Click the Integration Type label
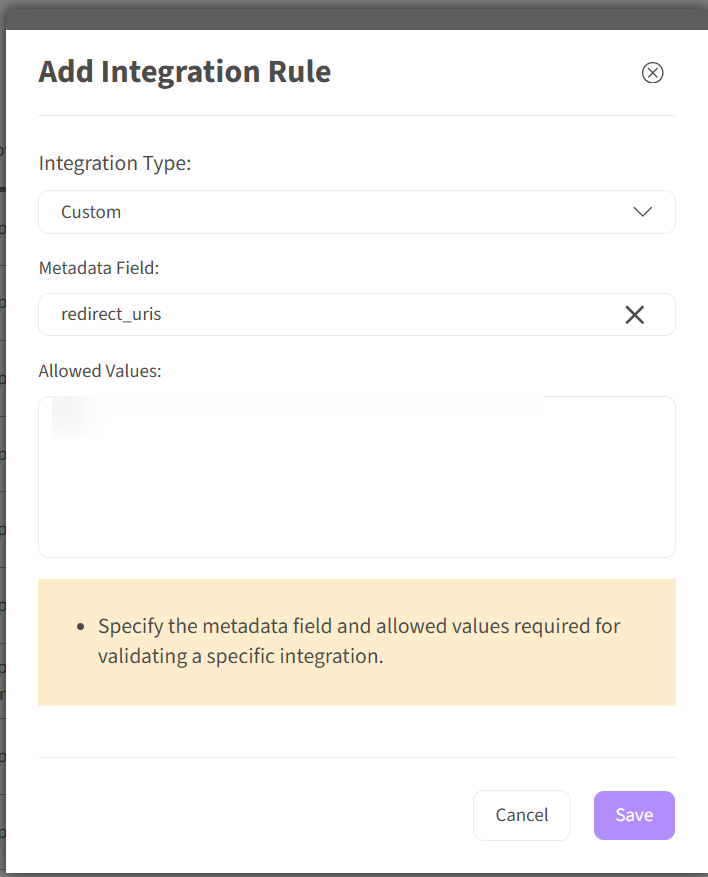The height and width of the screenshot is (877, 708). click(114, 162)
